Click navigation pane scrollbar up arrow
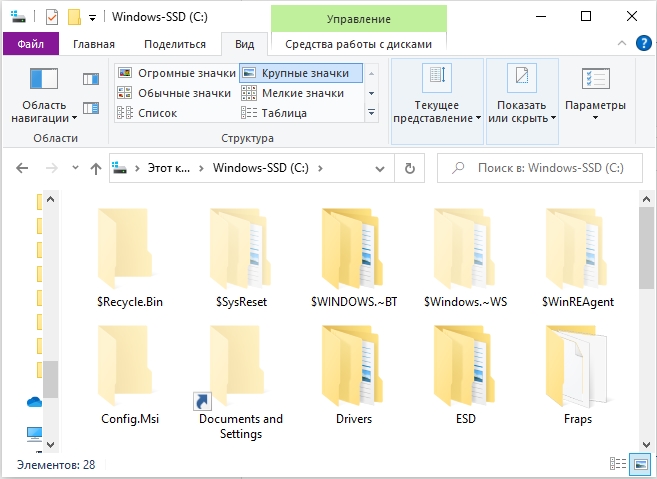 (x=50, y=199)
